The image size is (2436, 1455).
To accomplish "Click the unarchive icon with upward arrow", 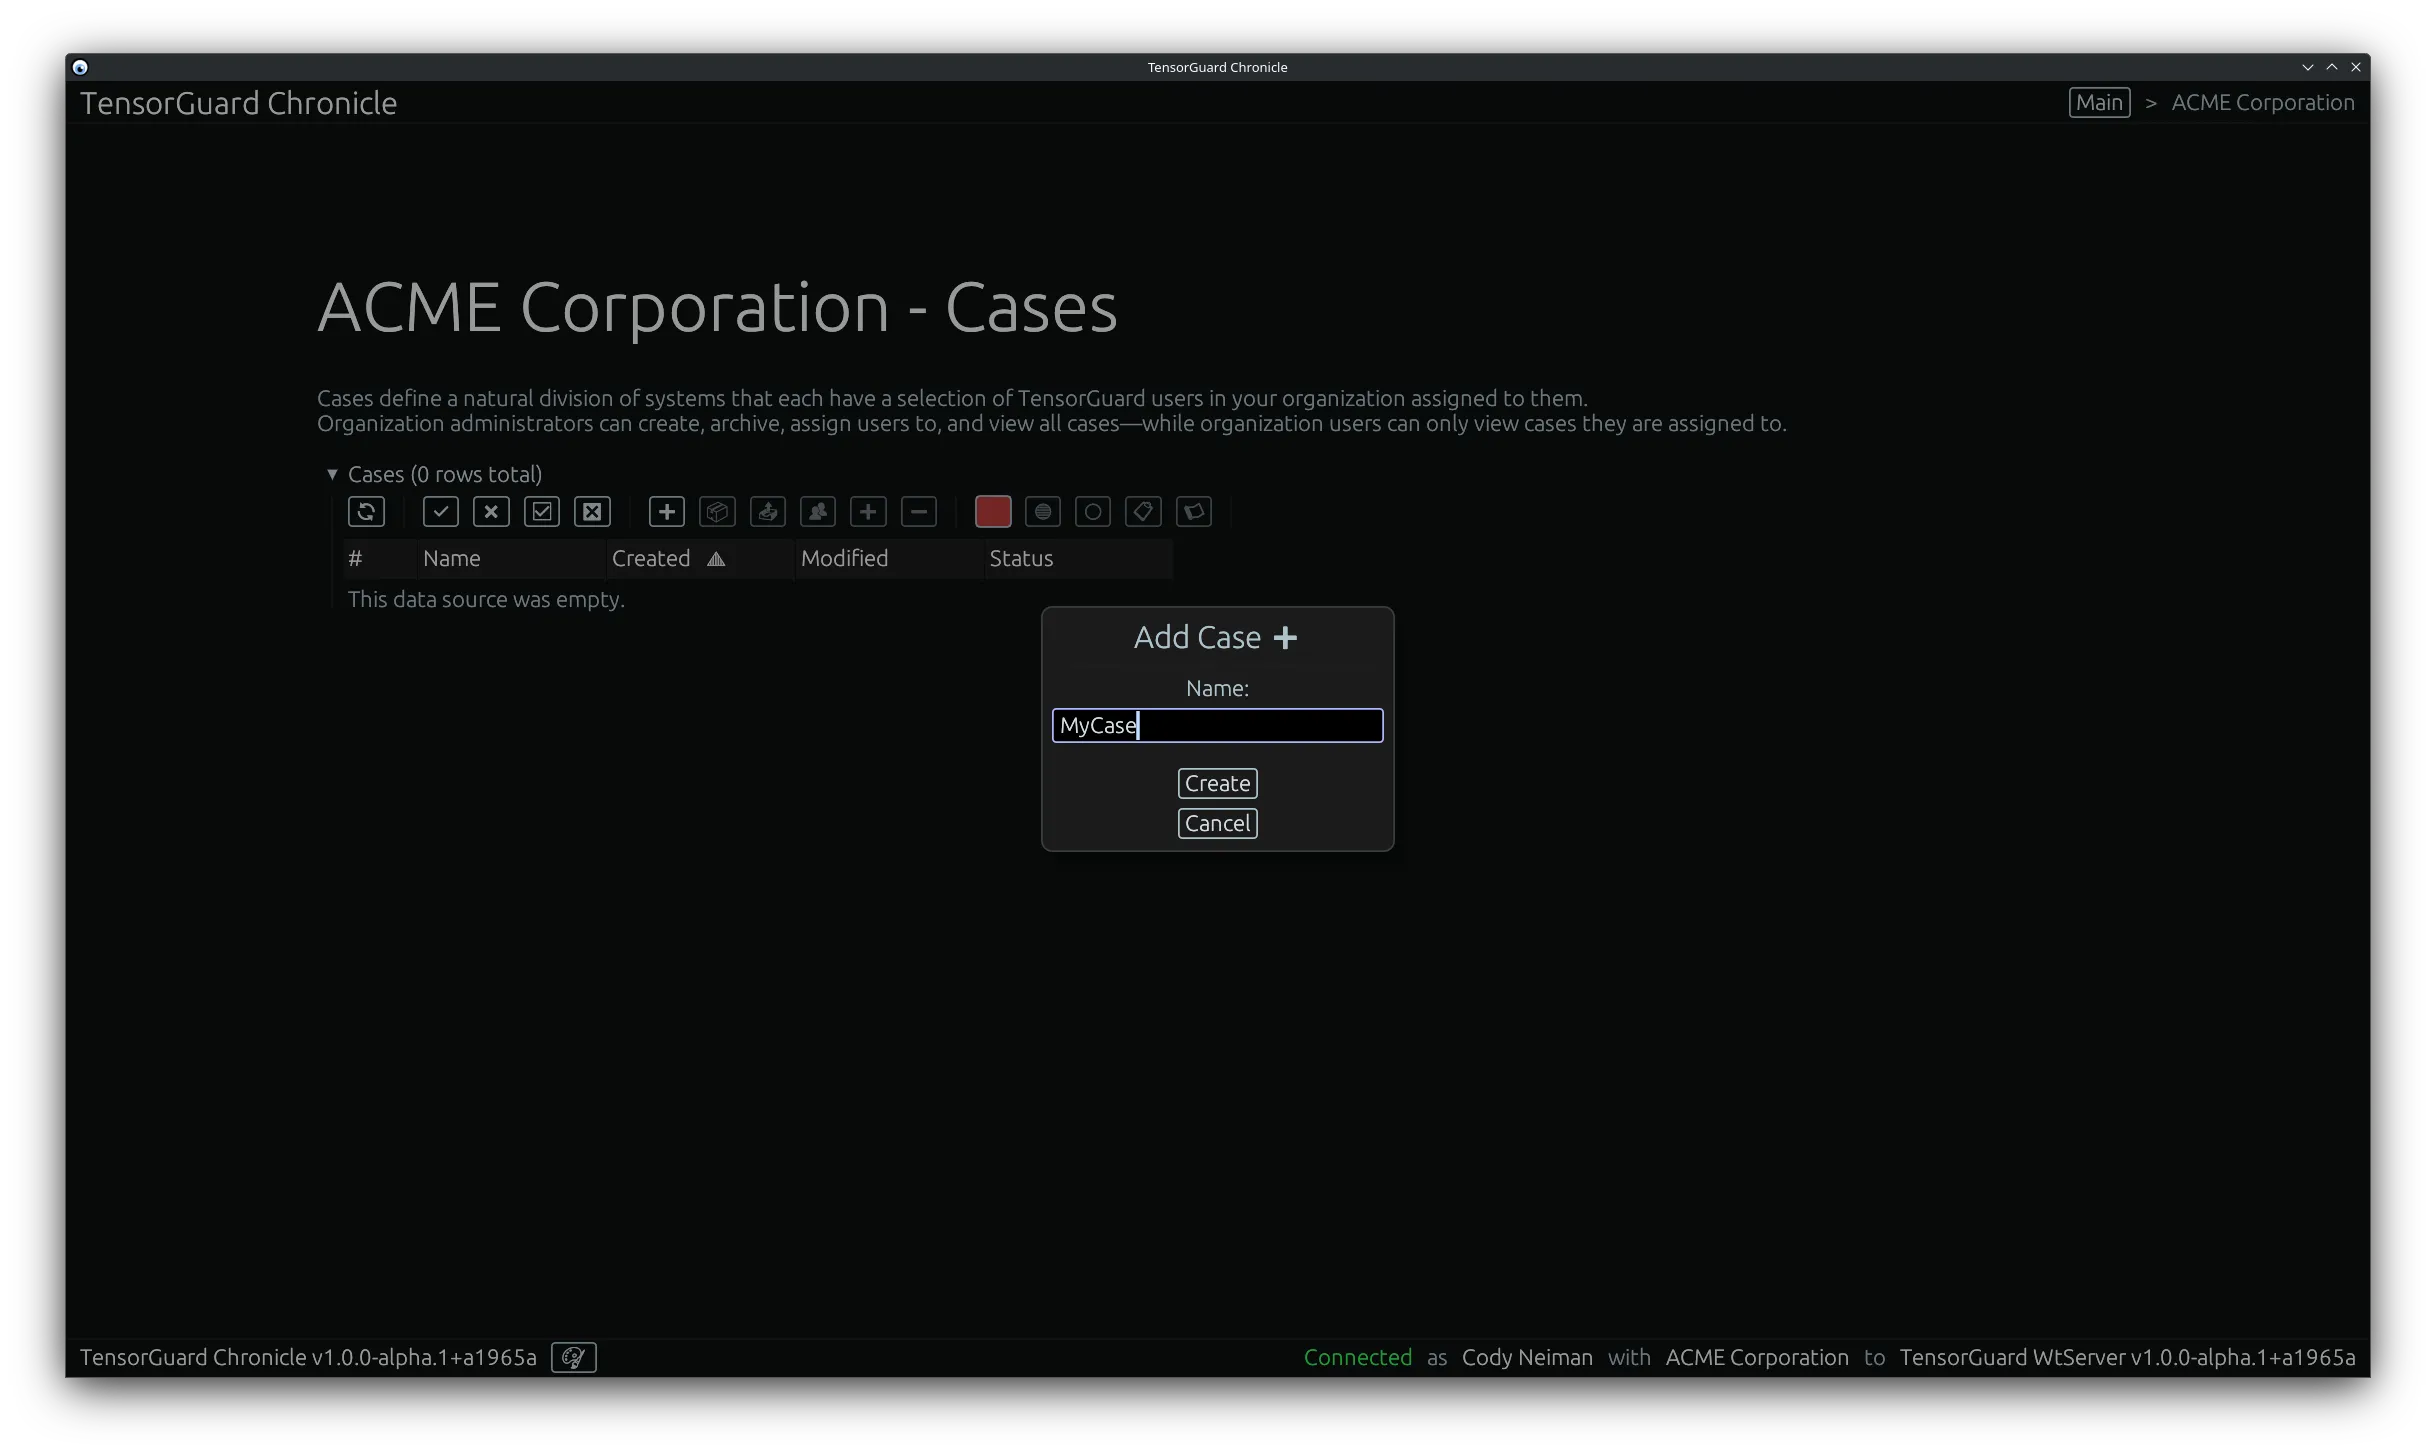I will click(767, 511).
